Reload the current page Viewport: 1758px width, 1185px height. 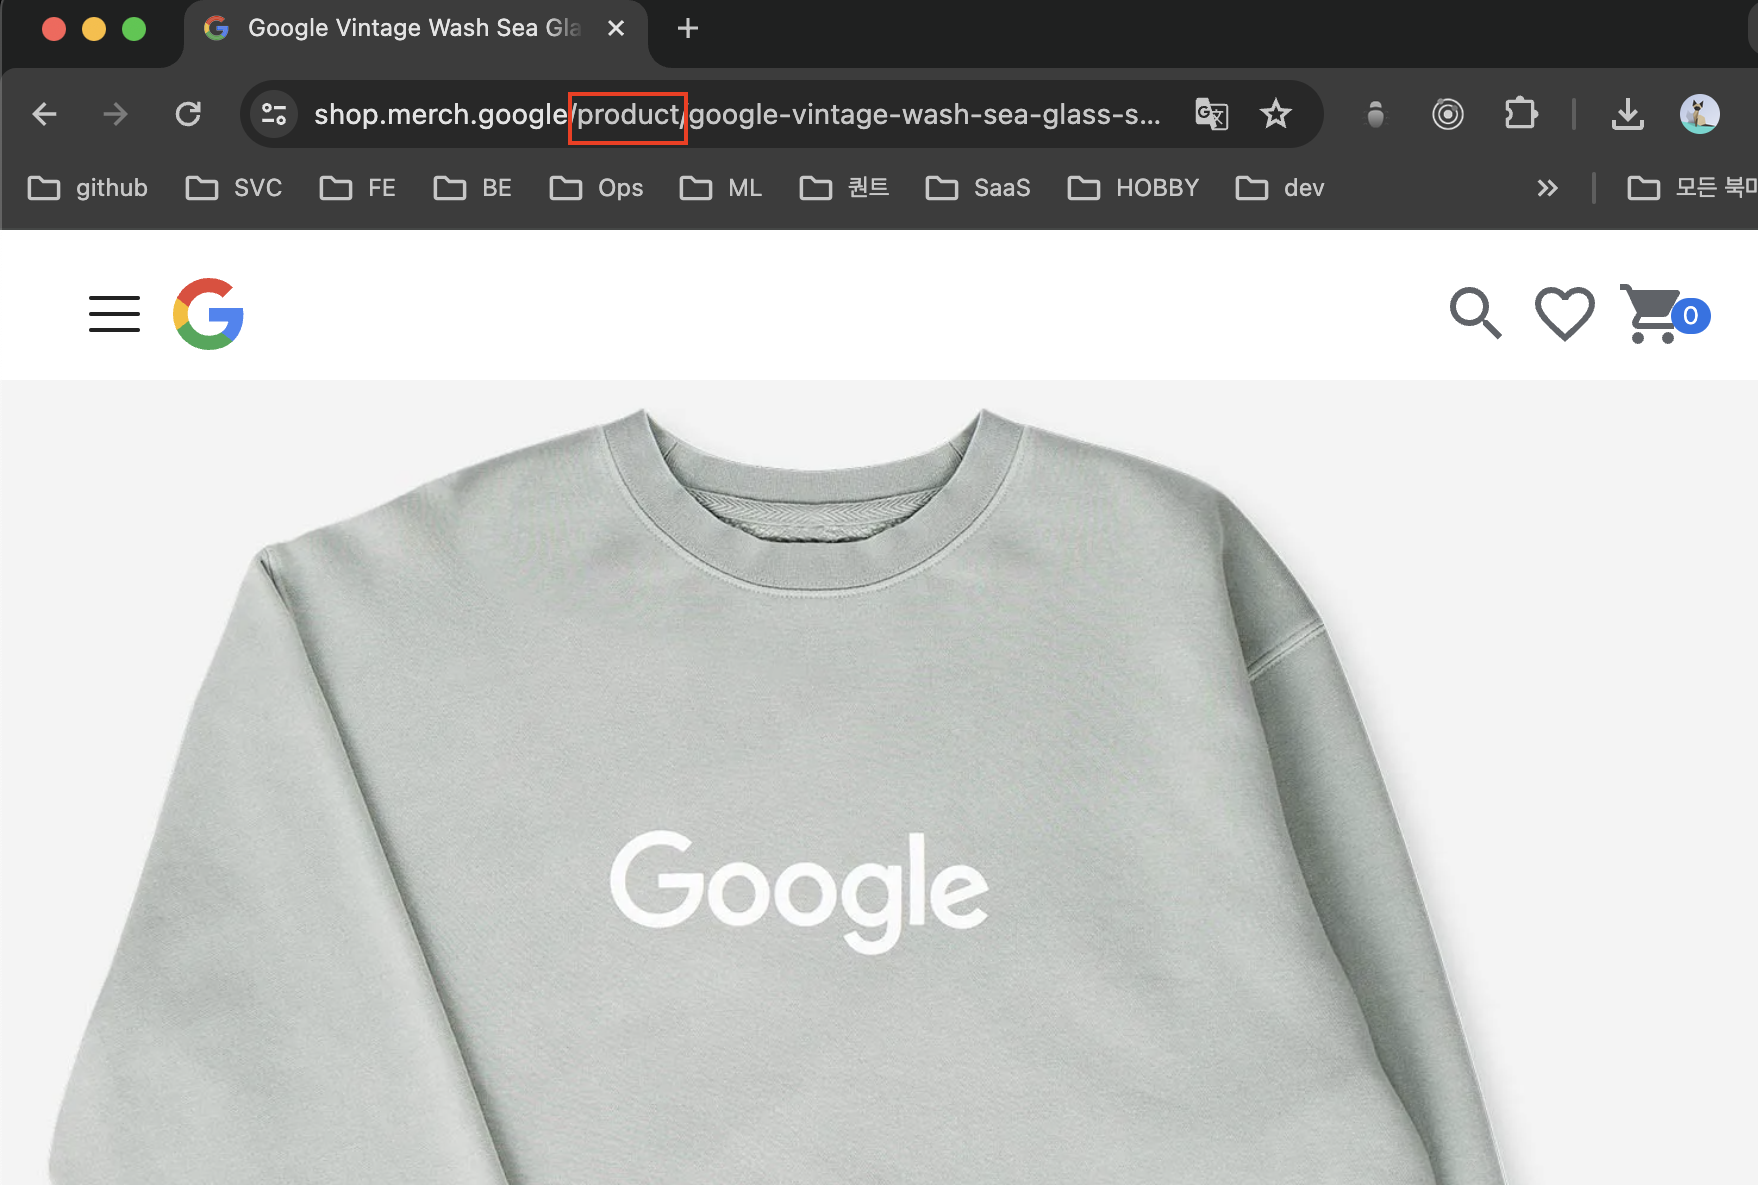[x=188, y=114]
